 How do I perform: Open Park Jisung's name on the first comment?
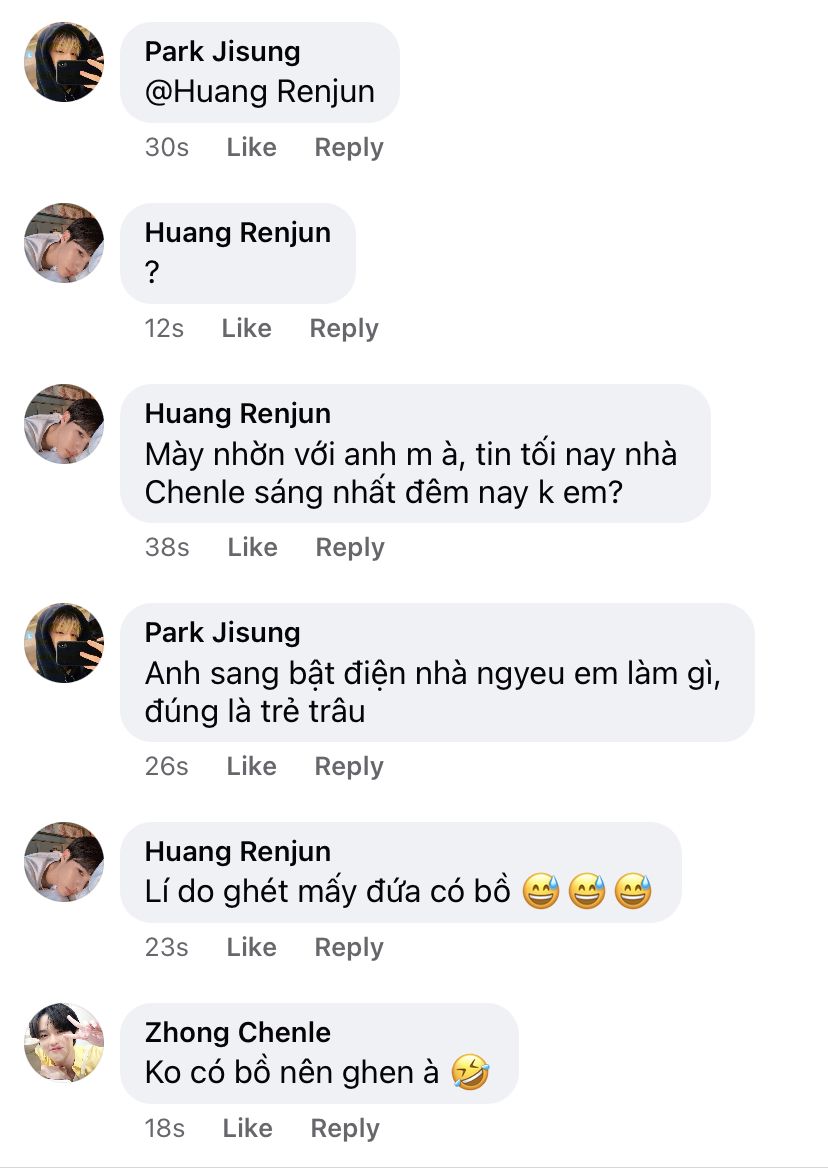(x=222, y=52)
